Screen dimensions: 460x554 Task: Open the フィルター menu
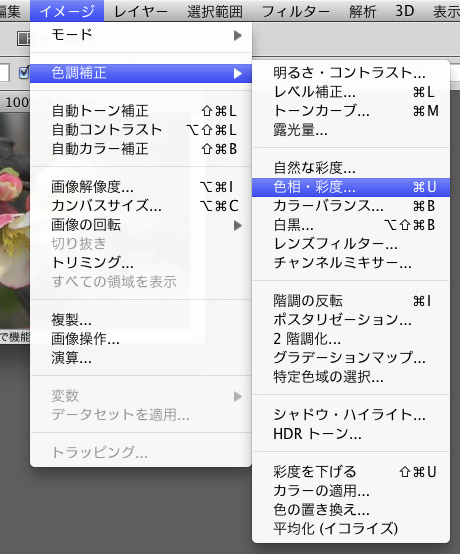pyautogui.click(x=295, y=11)
